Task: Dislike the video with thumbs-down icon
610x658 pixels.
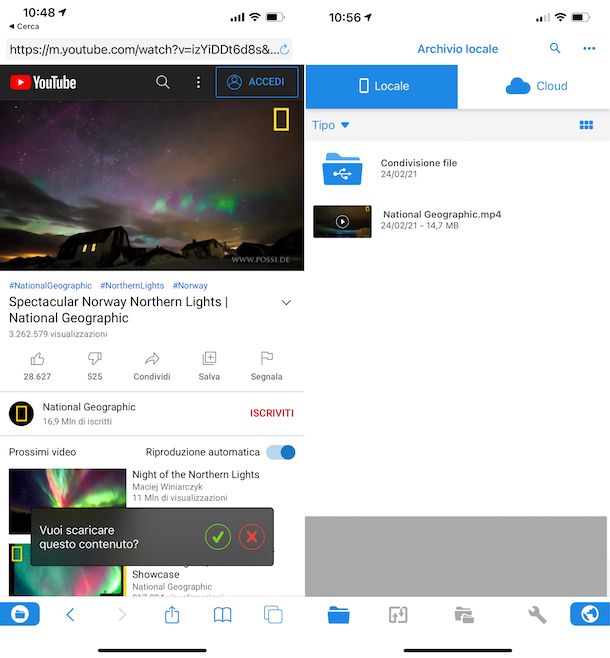Action: (95, 359)
